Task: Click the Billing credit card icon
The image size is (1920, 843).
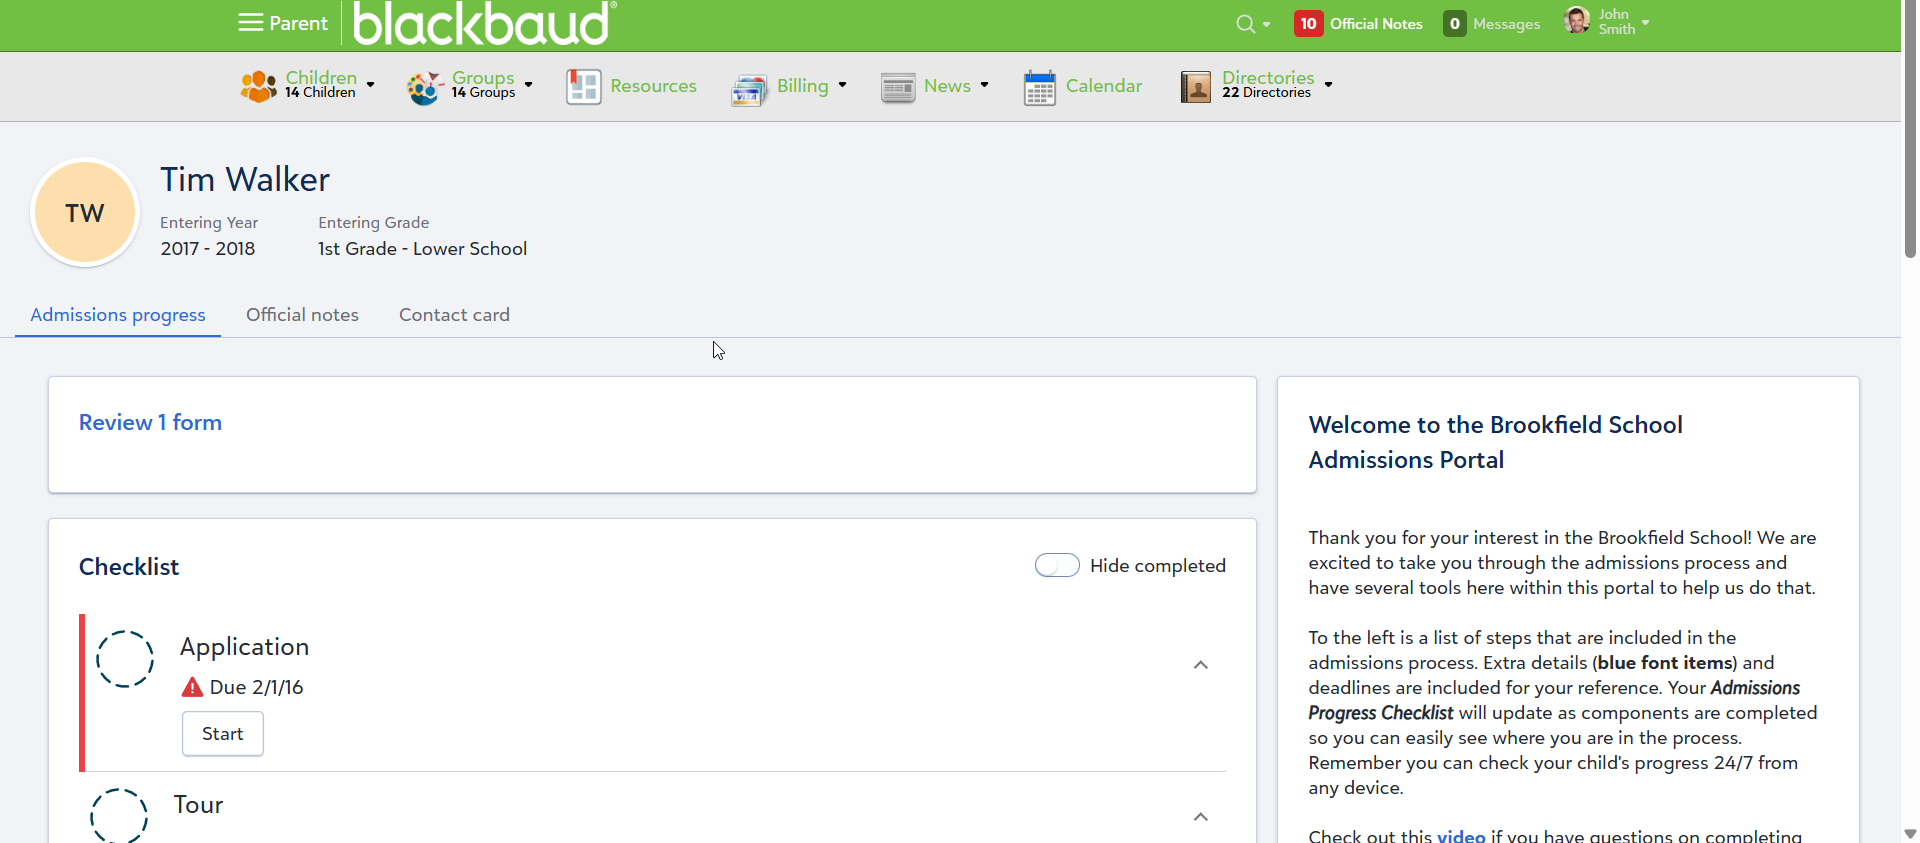Action: click(749, 88)
